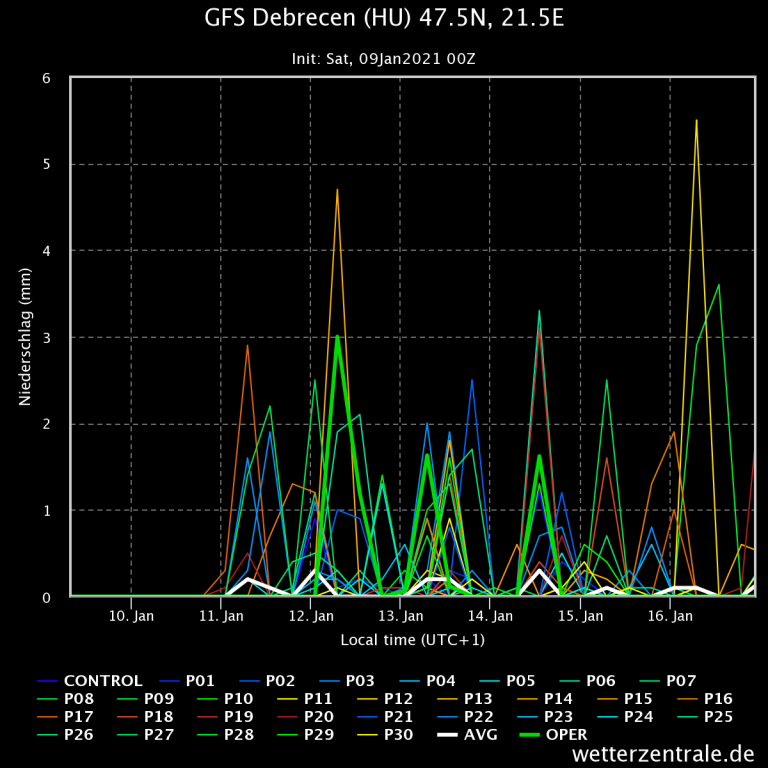Click the Niederschlag (mm) y-axis label
The width and height of the screenshot is (768, 768).
pos(25,337)
